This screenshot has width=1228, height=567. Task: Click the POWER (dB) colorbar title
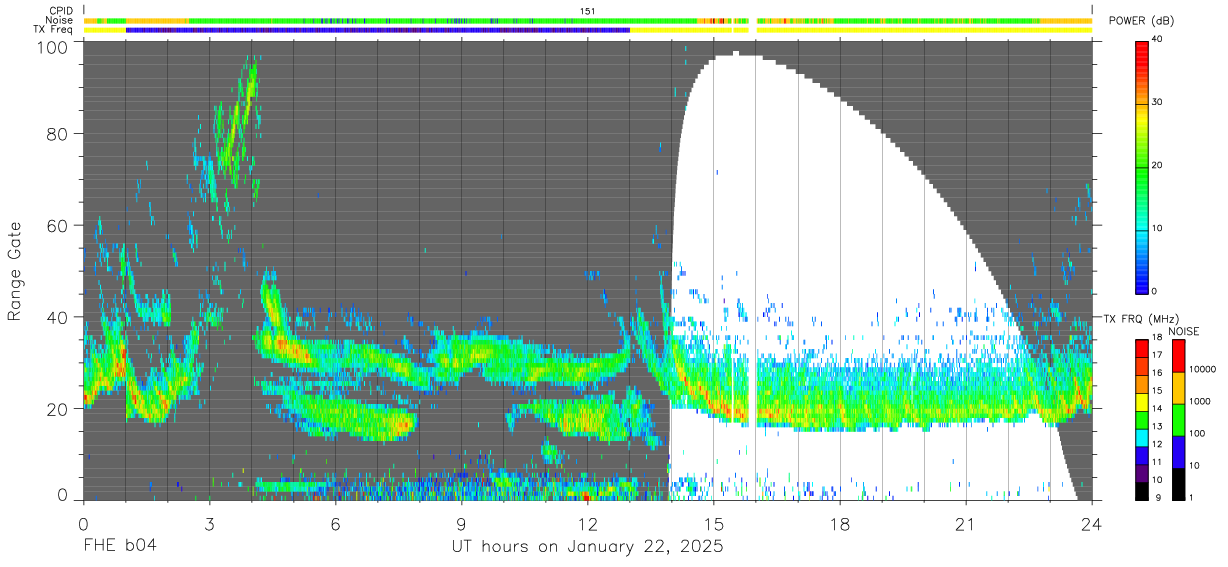click(x=1142, y=21)
